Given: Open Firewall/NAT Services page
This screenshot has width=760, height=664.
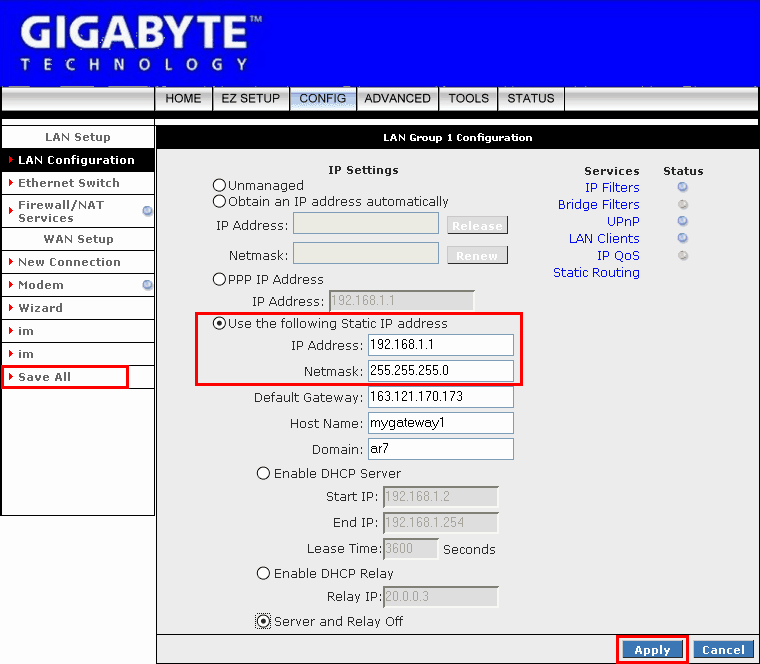Looking at the screenshot, I should [x=78, y=211].
